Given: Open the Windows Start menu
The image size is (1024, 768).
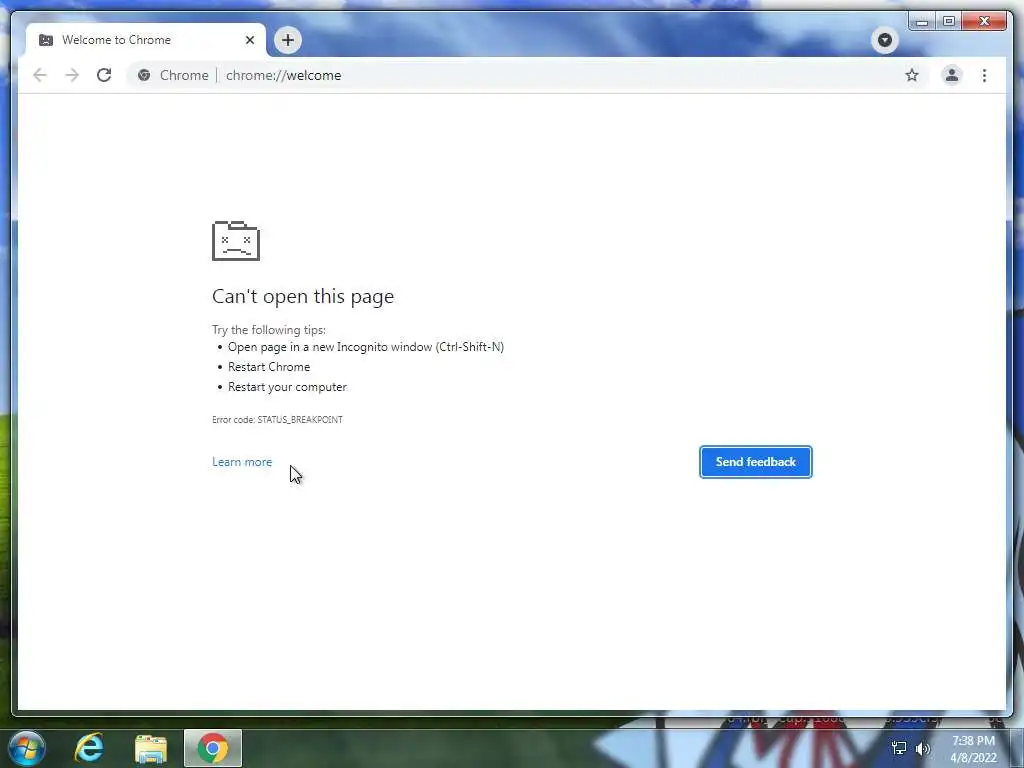Looking at the screenshot, I should [27, 748].
